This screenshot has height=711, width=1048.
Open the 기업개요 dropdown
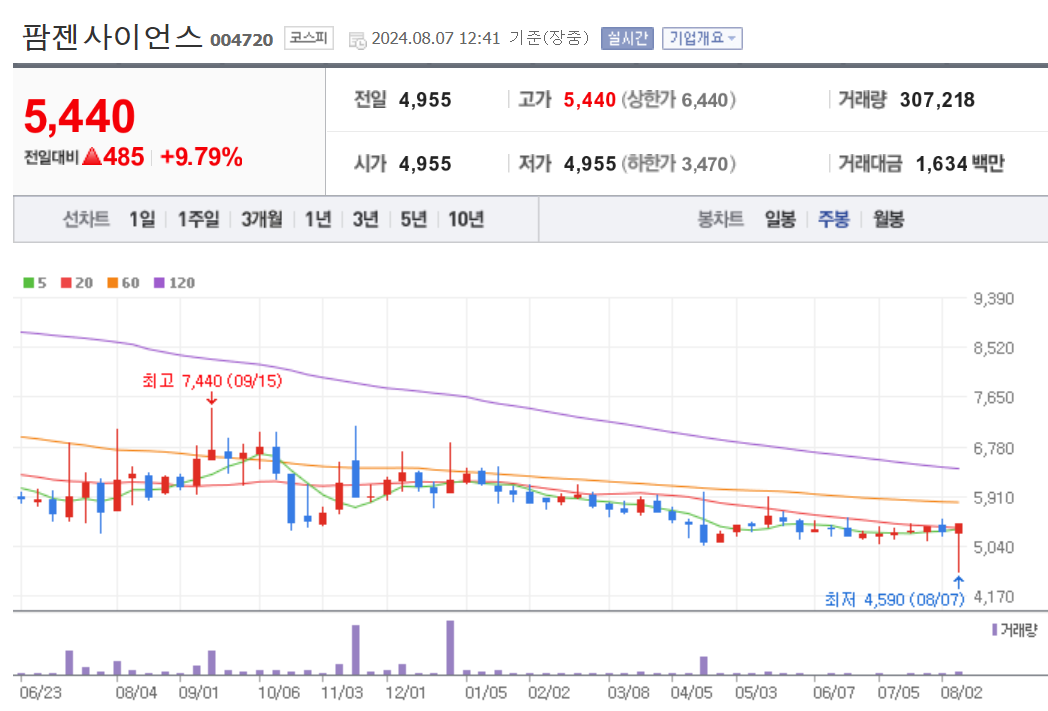702,38
